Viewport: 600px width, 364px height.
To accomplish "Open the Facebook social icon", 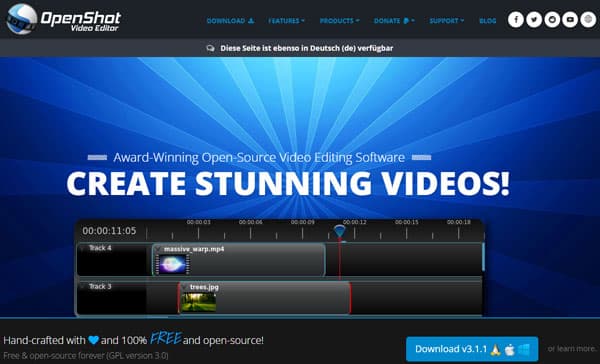I will pyautogui.click(x=516, y=20).
